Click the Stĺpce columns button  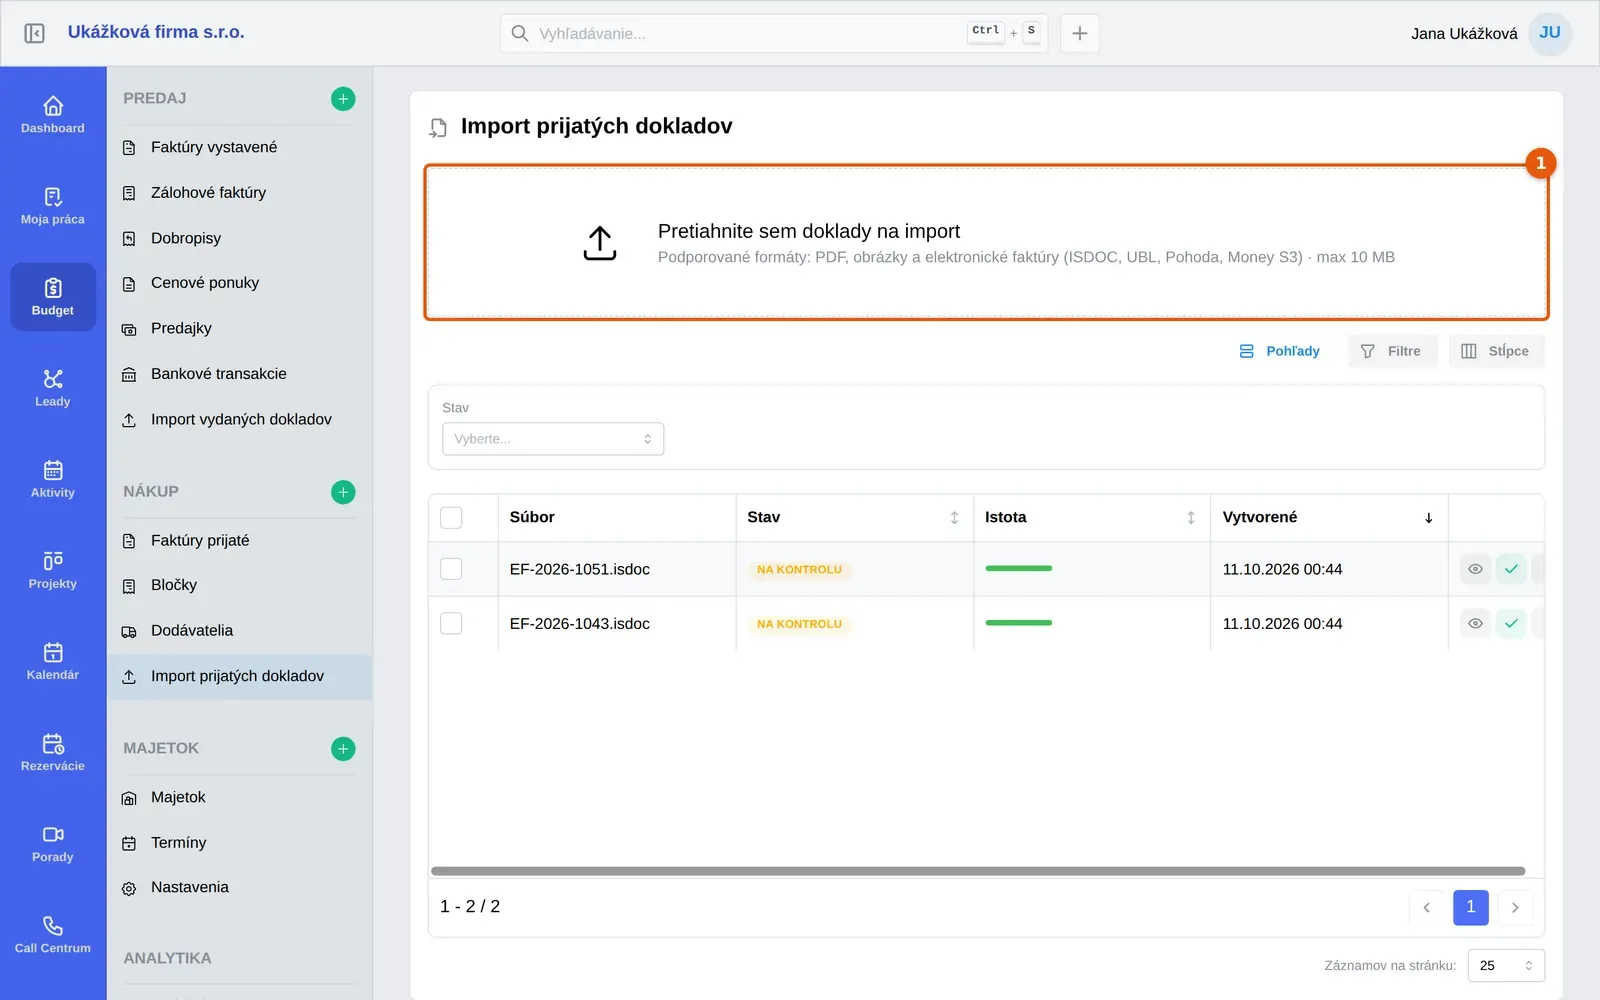(x=1496, y=351)
